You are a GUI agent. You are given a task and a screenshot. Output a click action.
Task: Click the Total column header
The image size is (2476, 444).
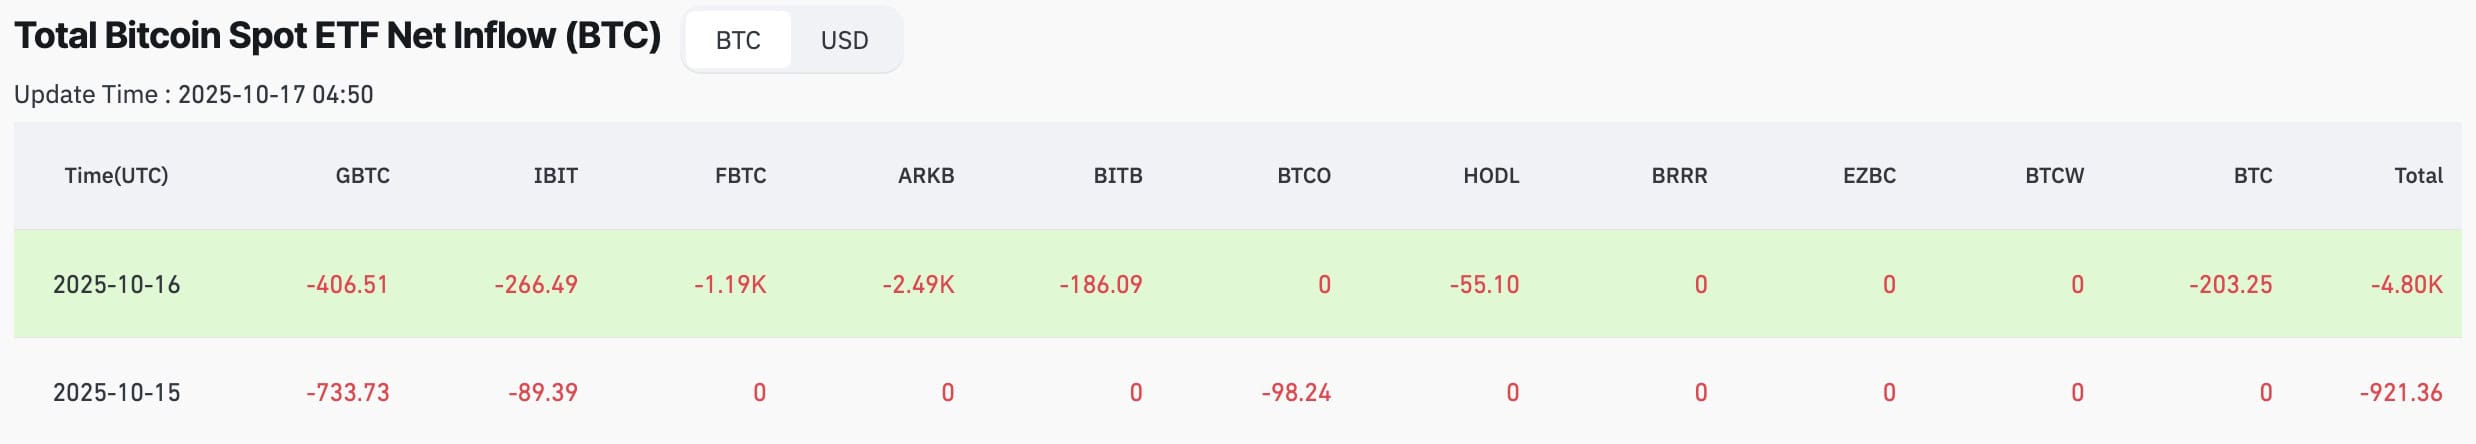click(x=2418, y=176)
